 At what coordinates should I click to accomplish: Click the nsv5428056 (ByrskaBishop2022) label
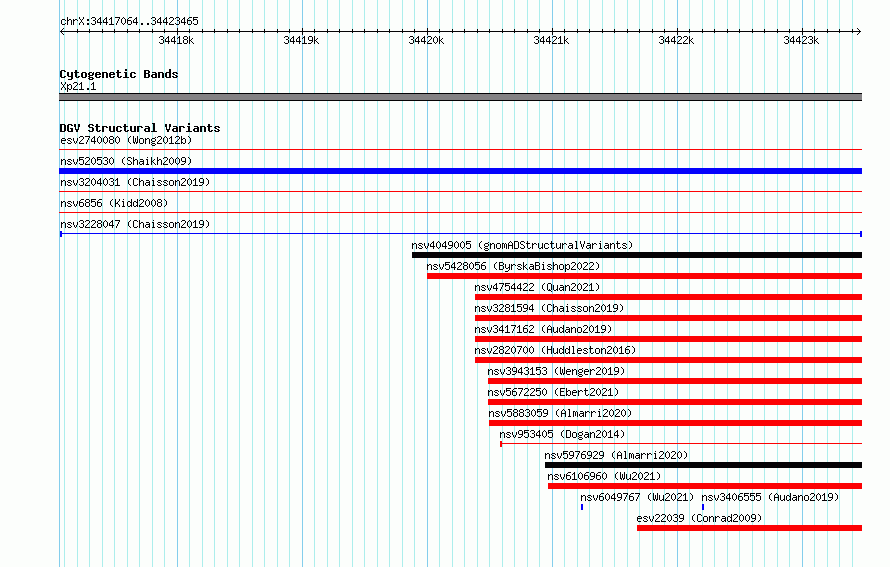click(x=513, y=266)
